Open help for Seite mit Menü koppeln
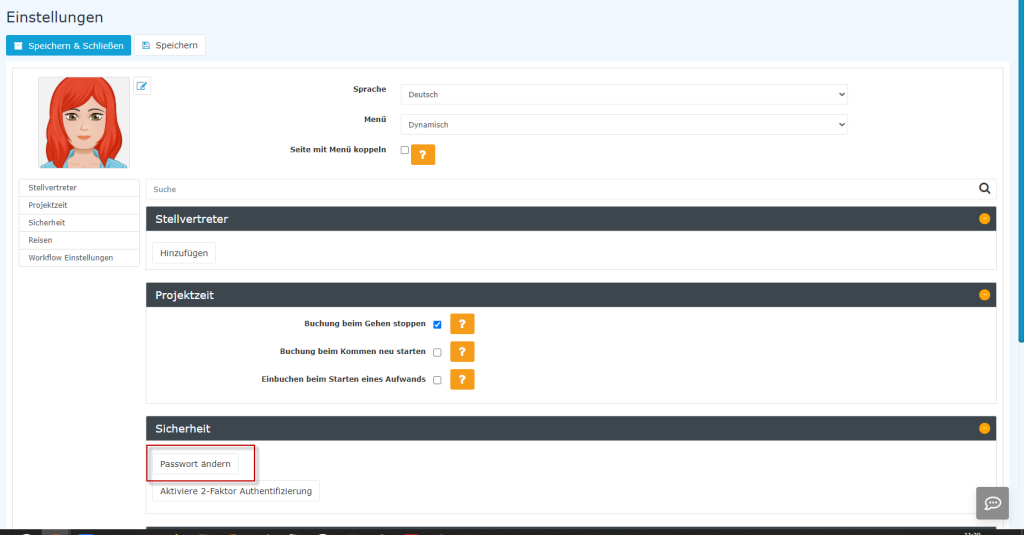 [x=423, y=154]
